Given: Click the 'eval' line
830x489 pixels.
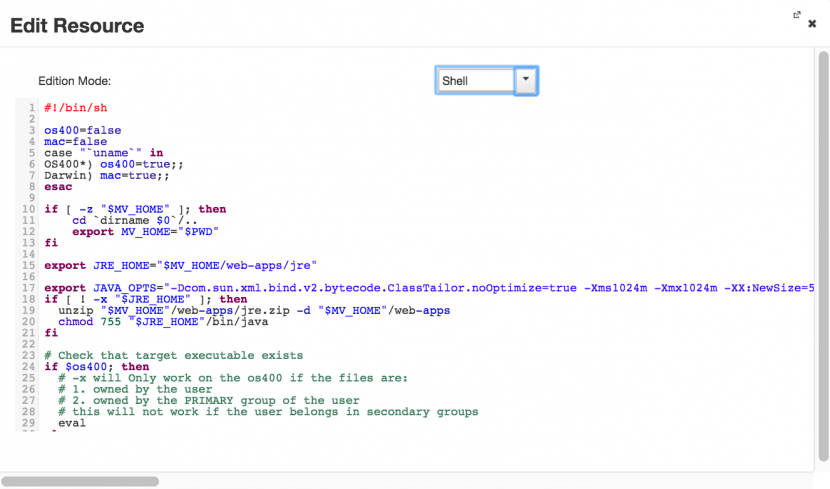Looking at the screenshot, I should (x=72, y=423).
